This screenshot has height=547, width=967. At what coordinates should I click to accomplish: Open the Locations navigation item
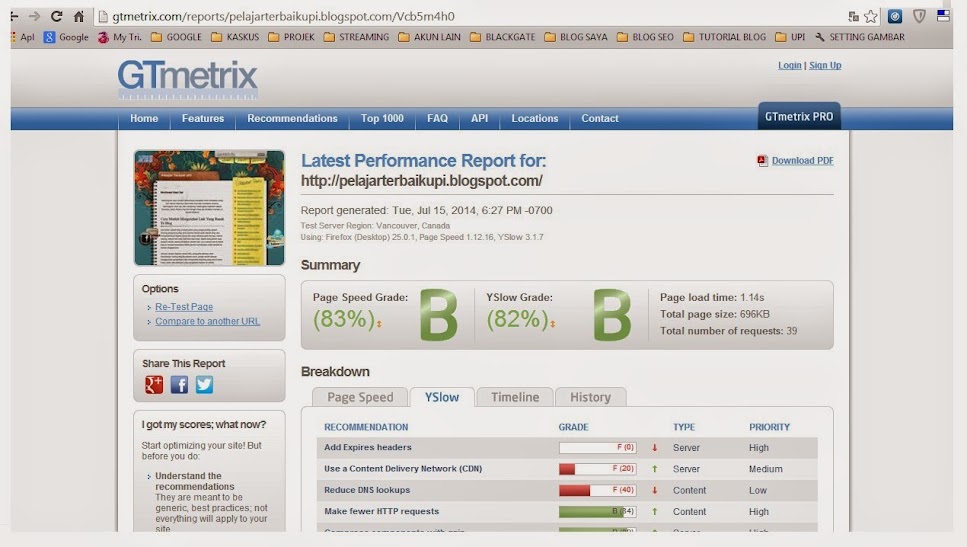[x=535, y=118]
